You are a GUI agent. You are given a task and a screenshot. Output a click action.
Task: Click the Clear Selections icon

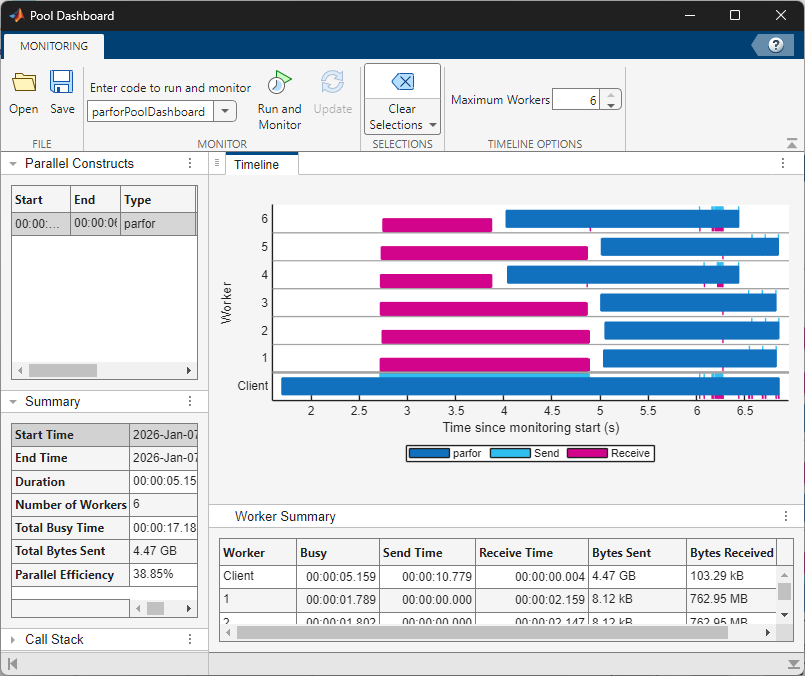pyautogui.click(x=402, y=82)
